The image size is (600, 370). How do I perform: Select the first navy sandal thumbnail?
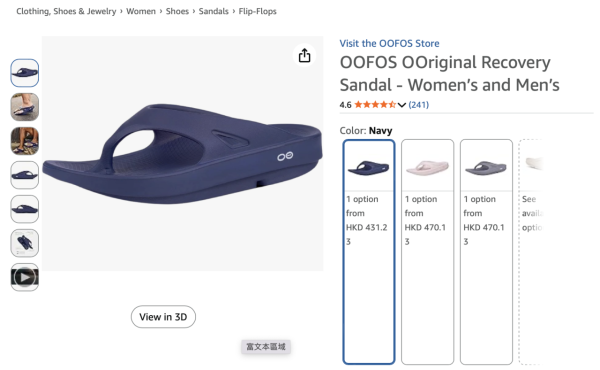click(24, 73)
